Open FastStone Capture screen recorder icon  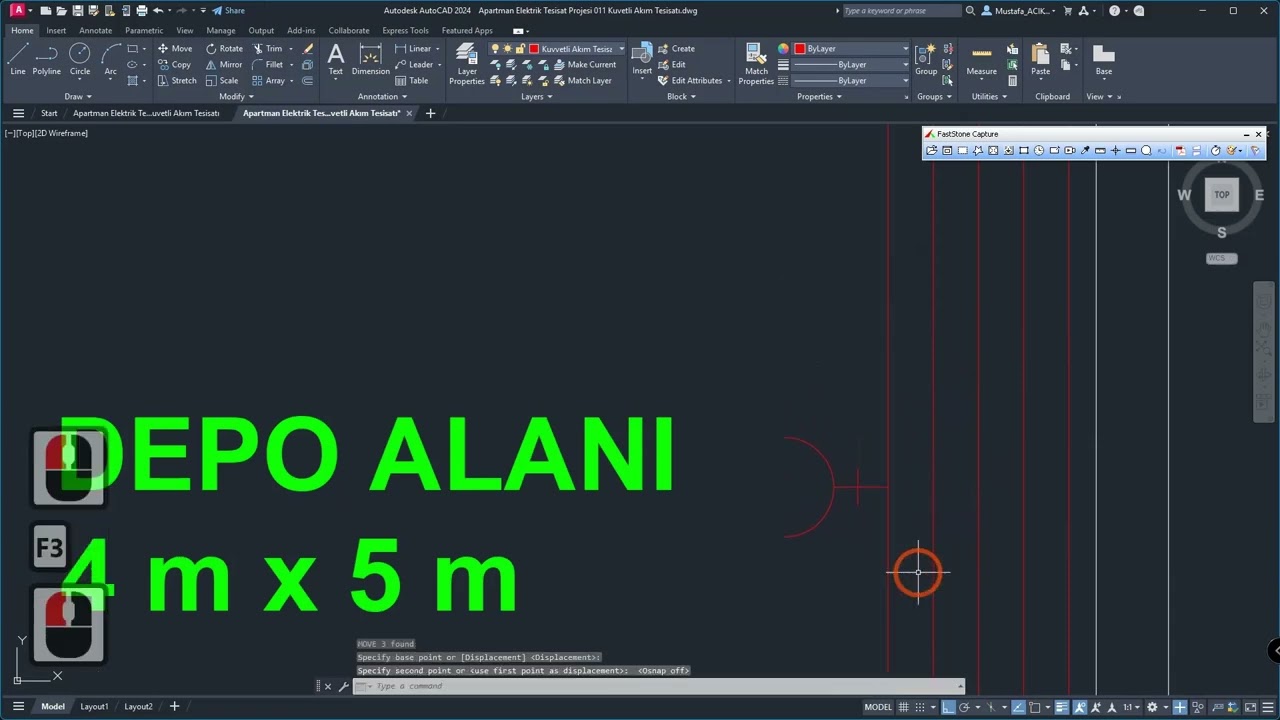click(1070, 150)
